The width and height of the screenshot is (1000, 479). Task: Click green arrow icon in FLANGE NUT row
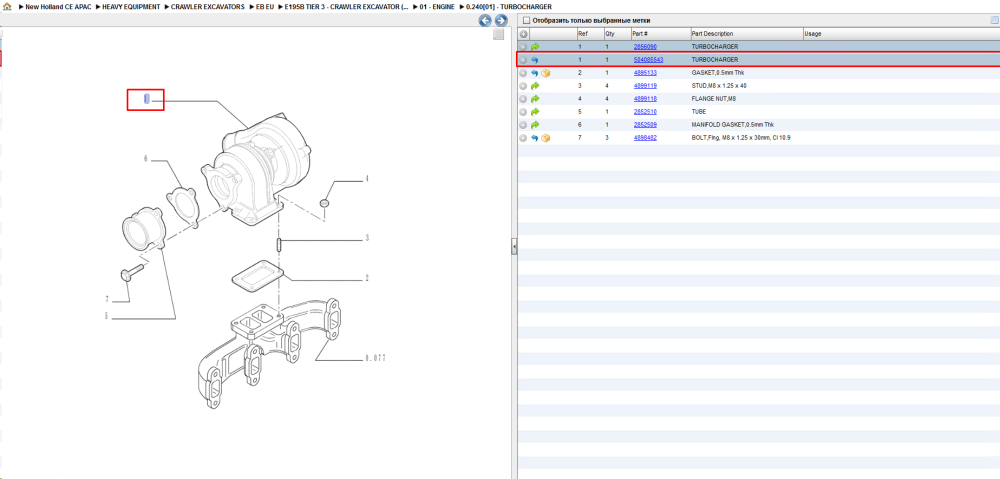tap(535, 99)
